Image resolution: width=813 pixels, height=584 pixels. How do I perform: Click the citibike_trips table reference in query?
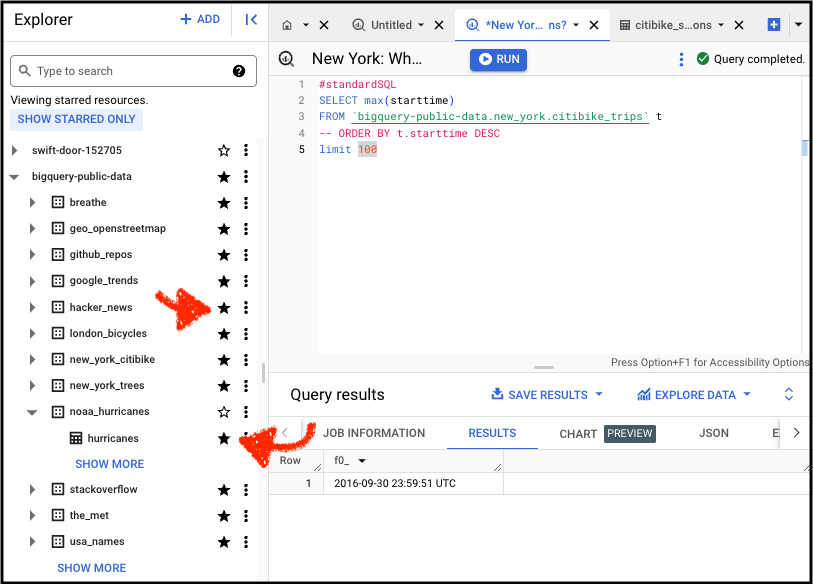point(500,117)
